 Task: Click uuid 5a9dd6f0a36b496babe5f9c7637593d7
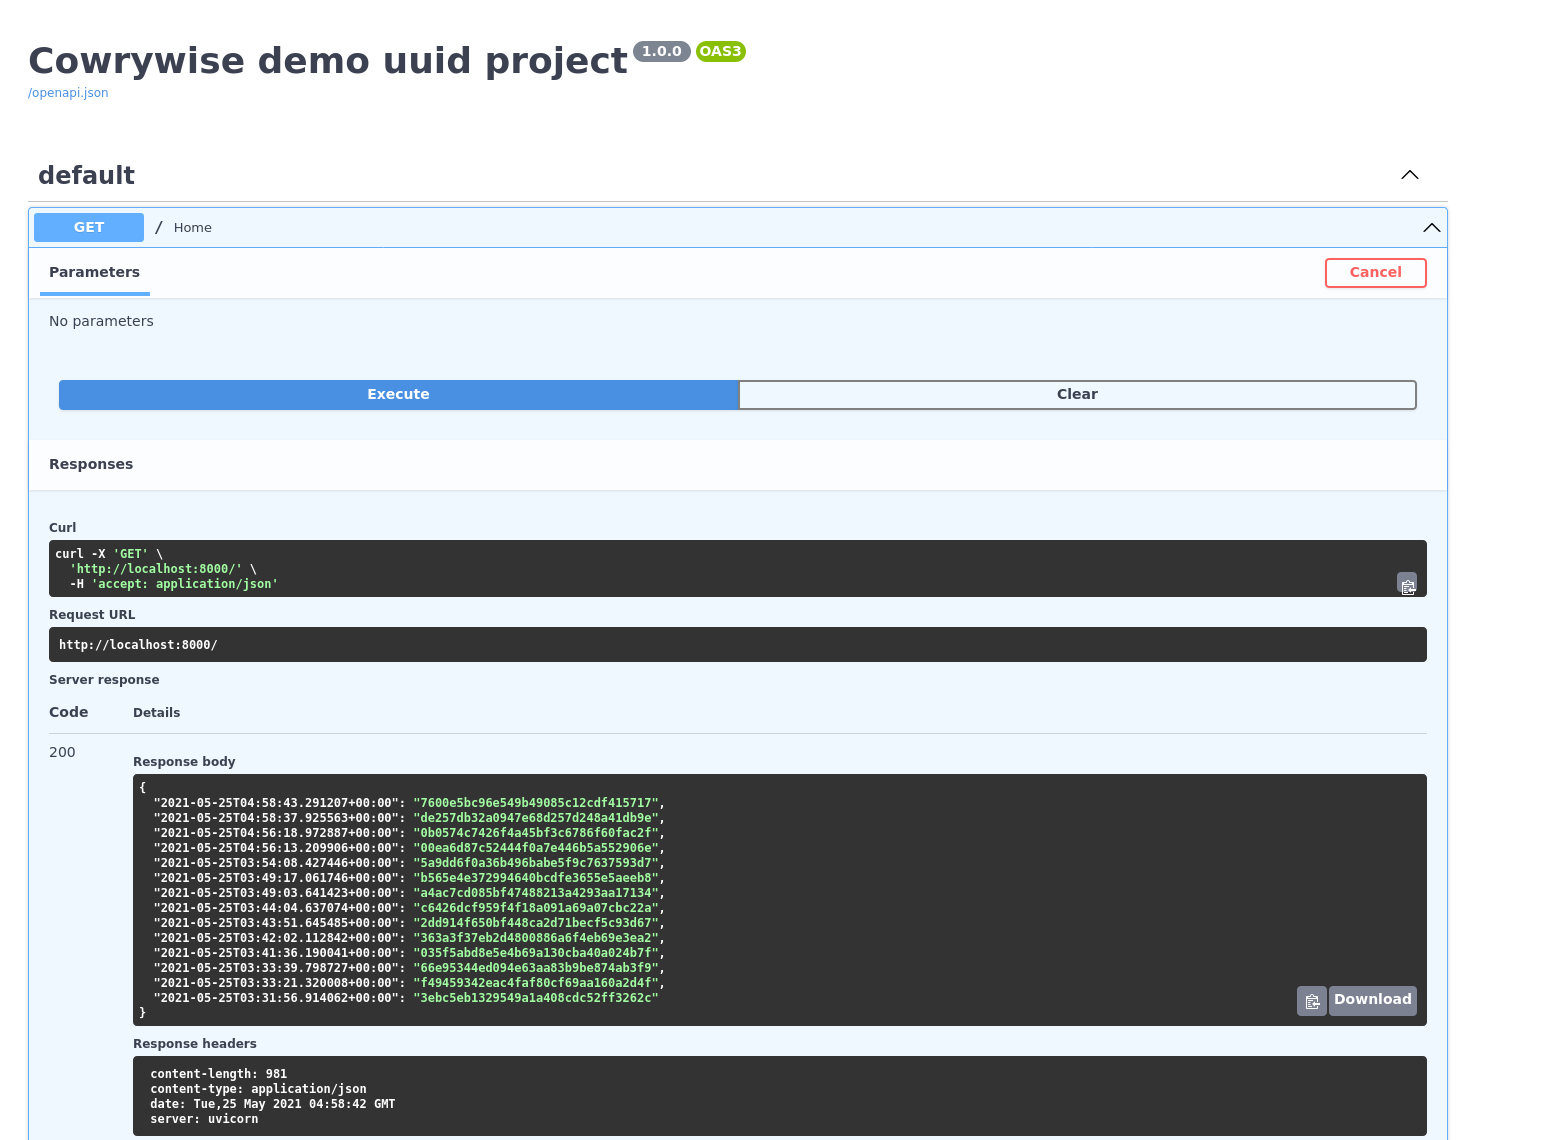pos(536,863)
